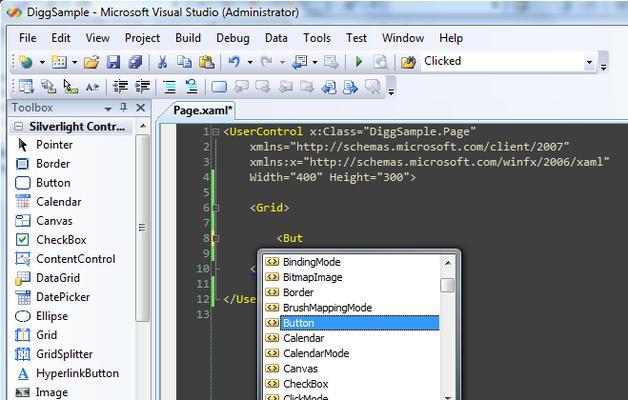Open the Build menu
Screen dimensions: 628x400
[x=188, y=38]
